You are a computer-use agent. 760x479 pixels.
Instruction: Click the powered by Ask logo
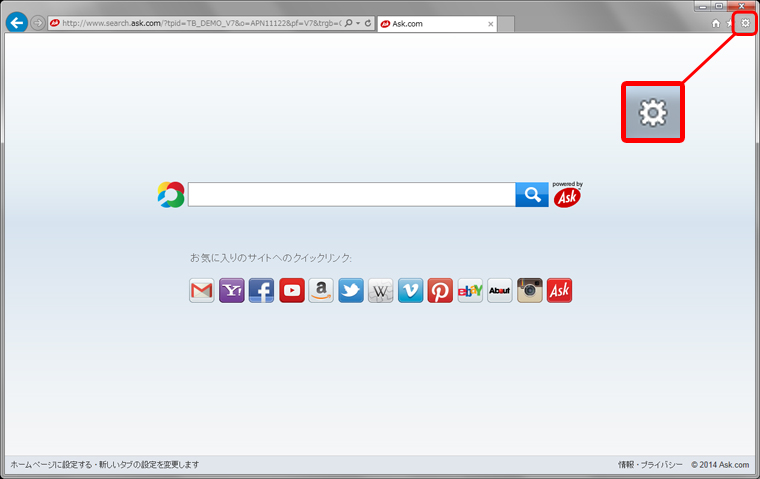tap(567, 194)
